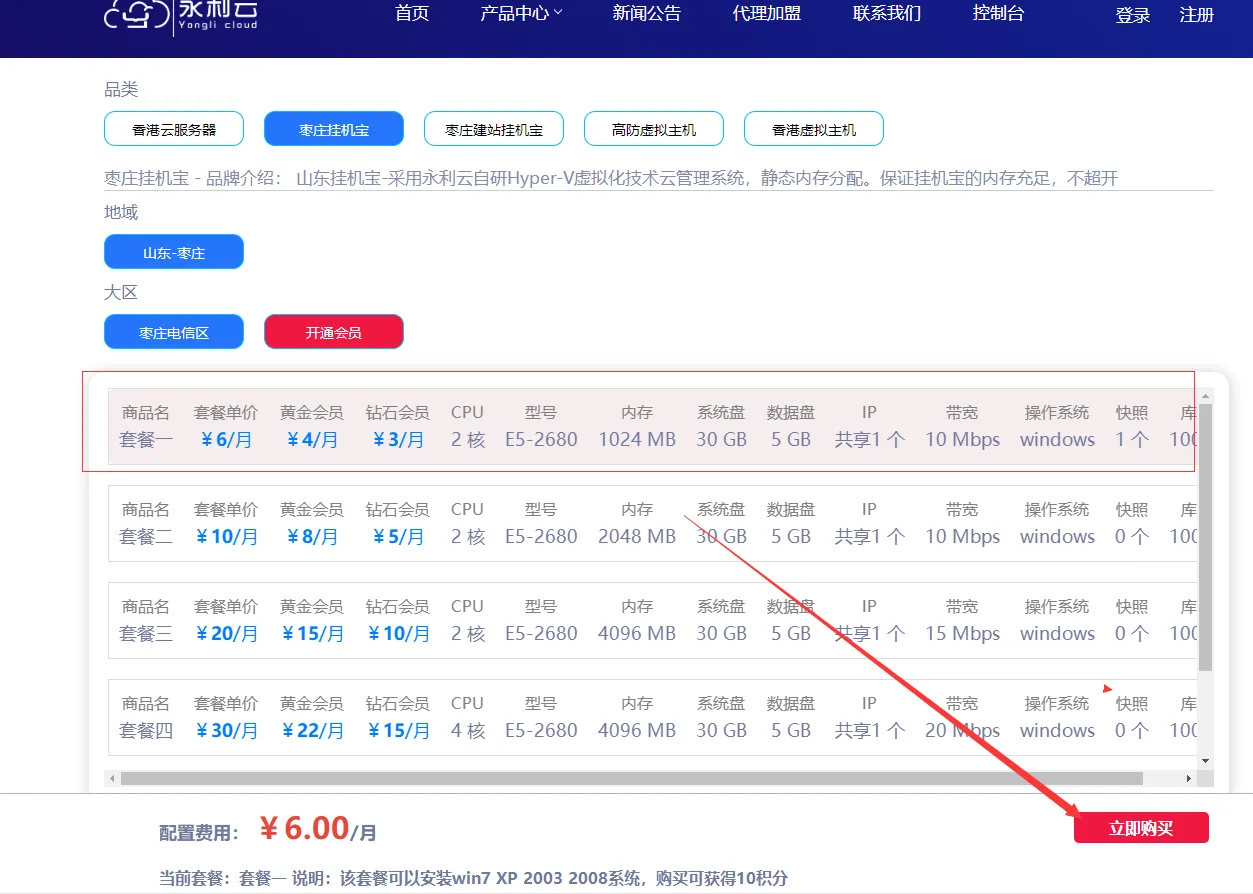Click the 立即购买 button
Image resolution: width=1253 pixels, height=894 pixels.
point(1141,828)
